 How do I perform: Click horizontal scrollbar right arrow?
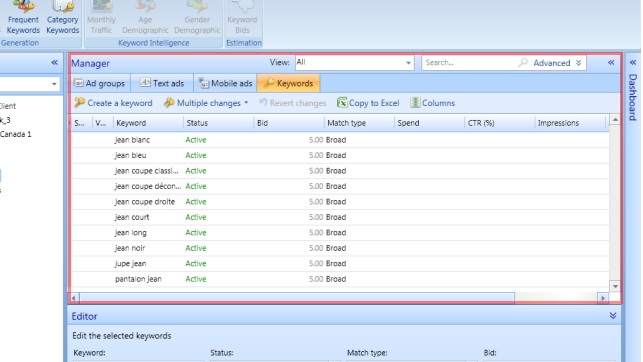point(602,298)
